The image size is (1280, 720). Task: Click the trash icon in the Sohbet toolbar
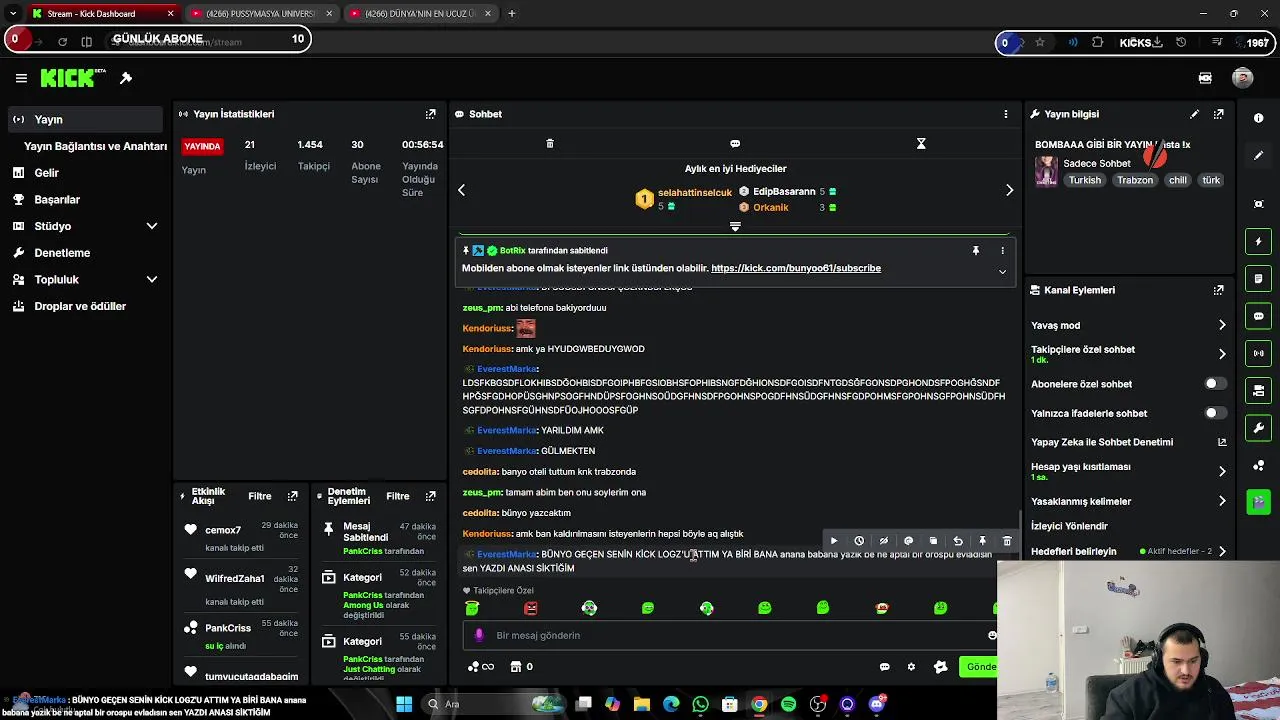550,144
